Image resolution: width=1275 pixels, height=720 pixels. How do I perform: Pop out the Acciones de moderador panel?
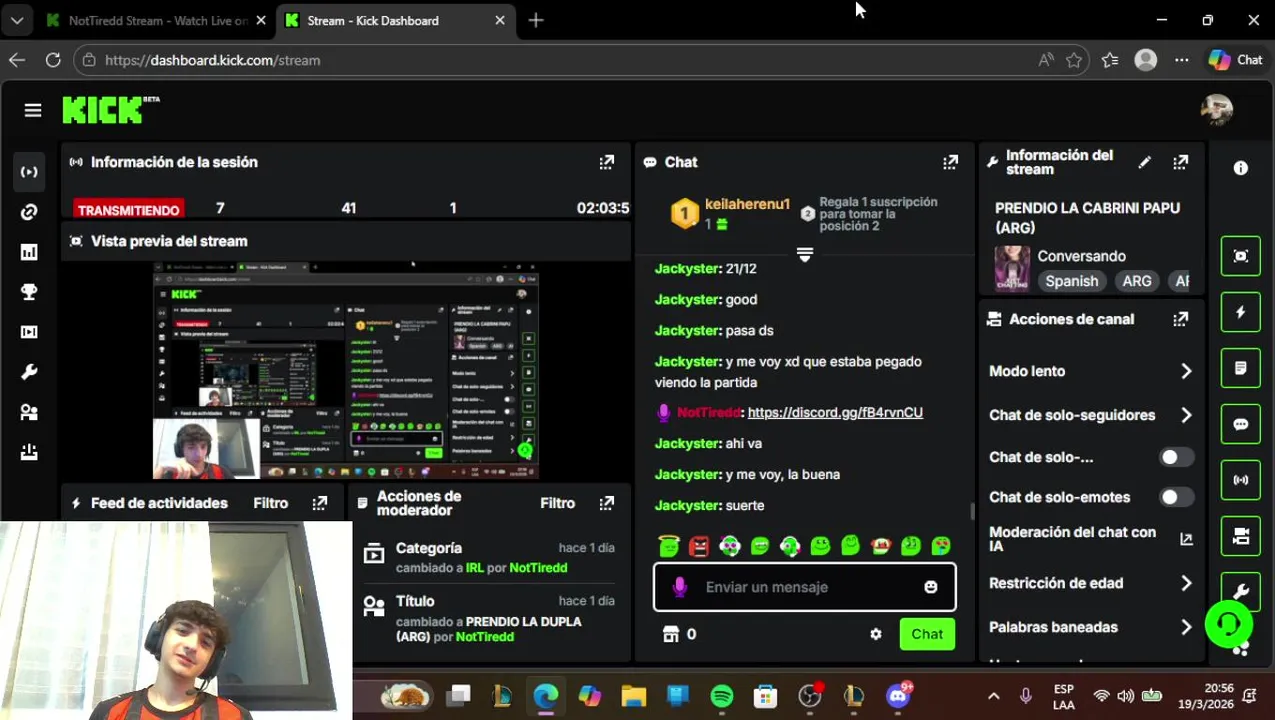coord(607,503)
